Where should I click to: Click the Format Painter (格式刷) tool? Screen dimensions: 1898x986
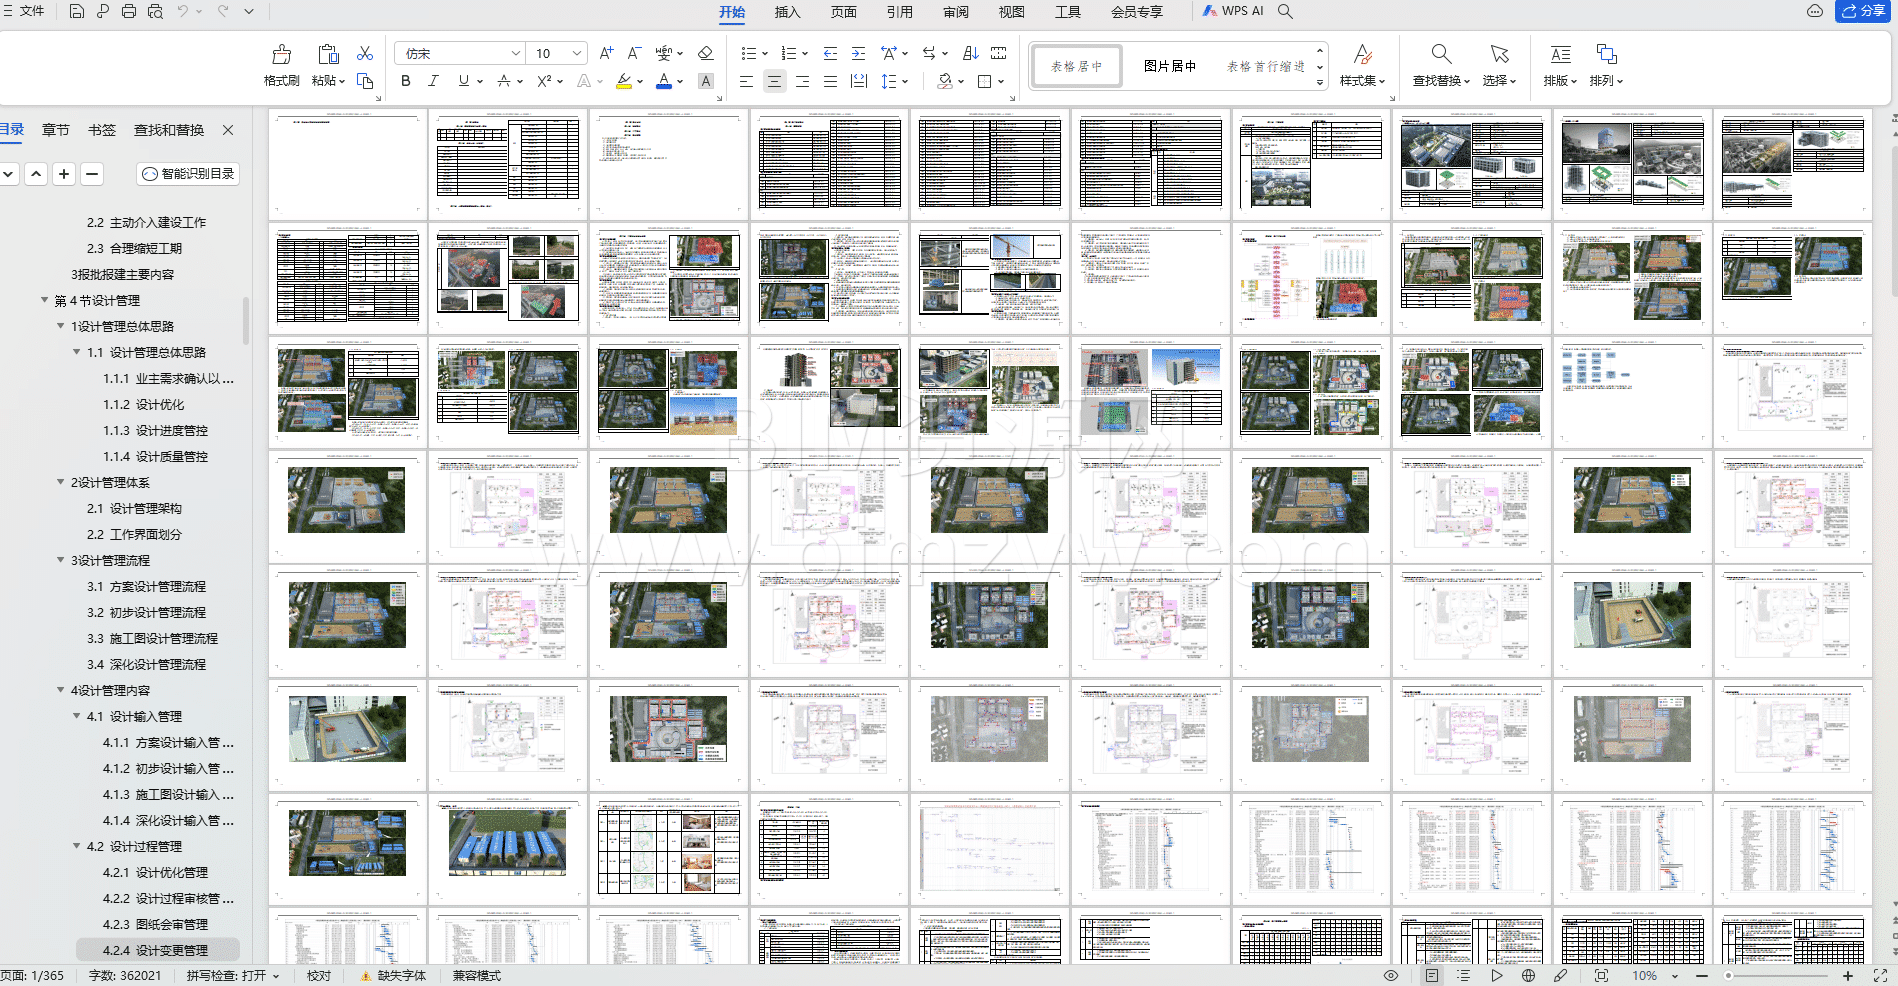(x=281, y=65)
